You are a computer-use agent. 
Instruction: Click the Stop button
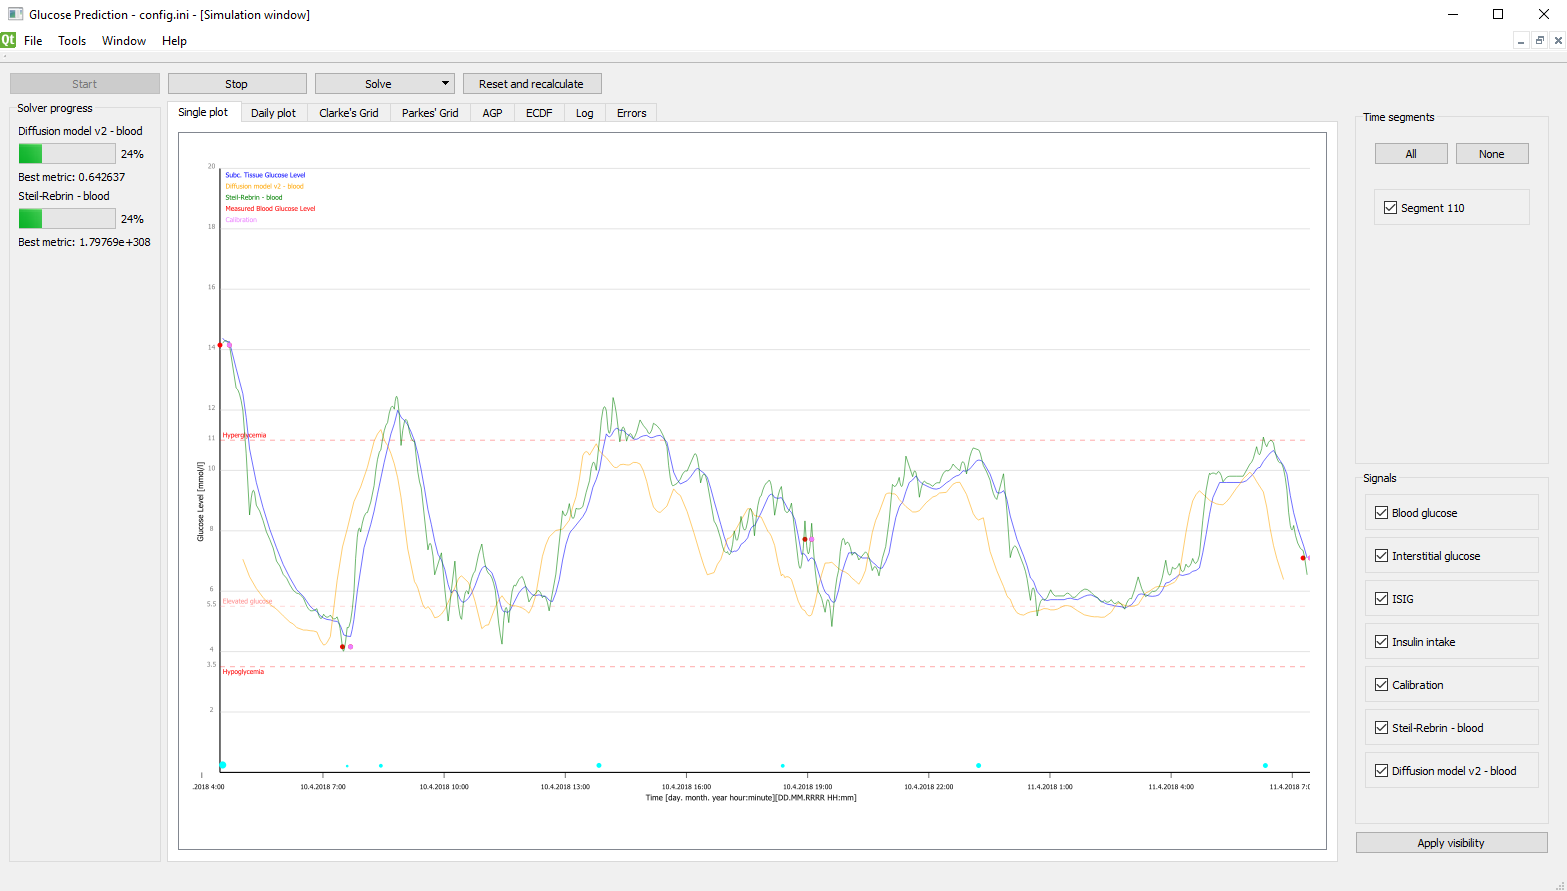coord(237,84)
